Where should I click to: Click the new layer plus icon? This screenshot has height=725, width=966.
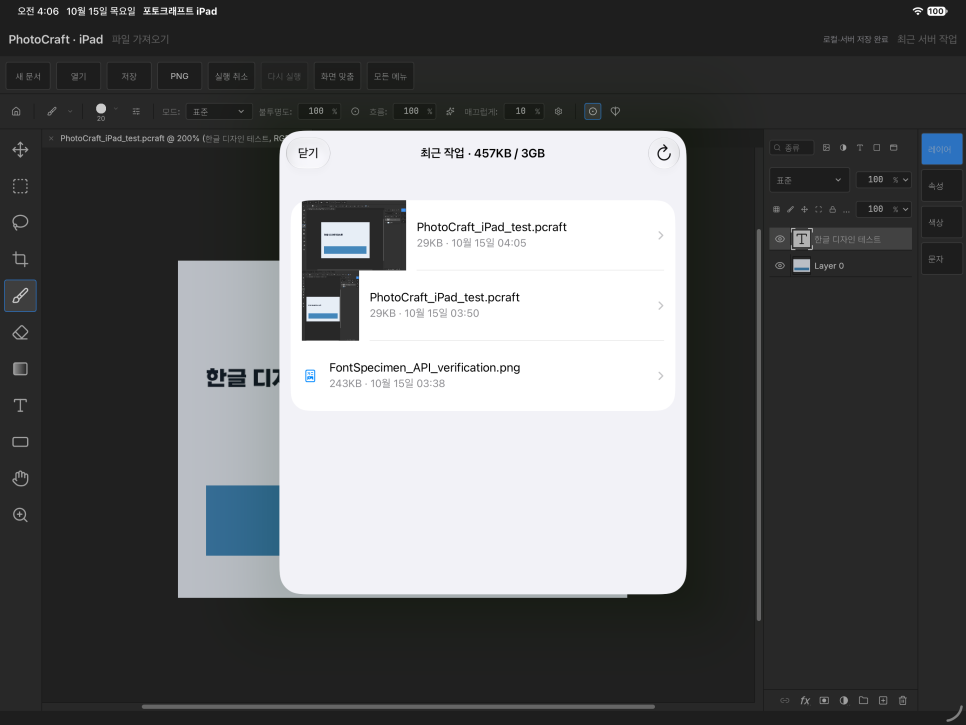point(883,700)
